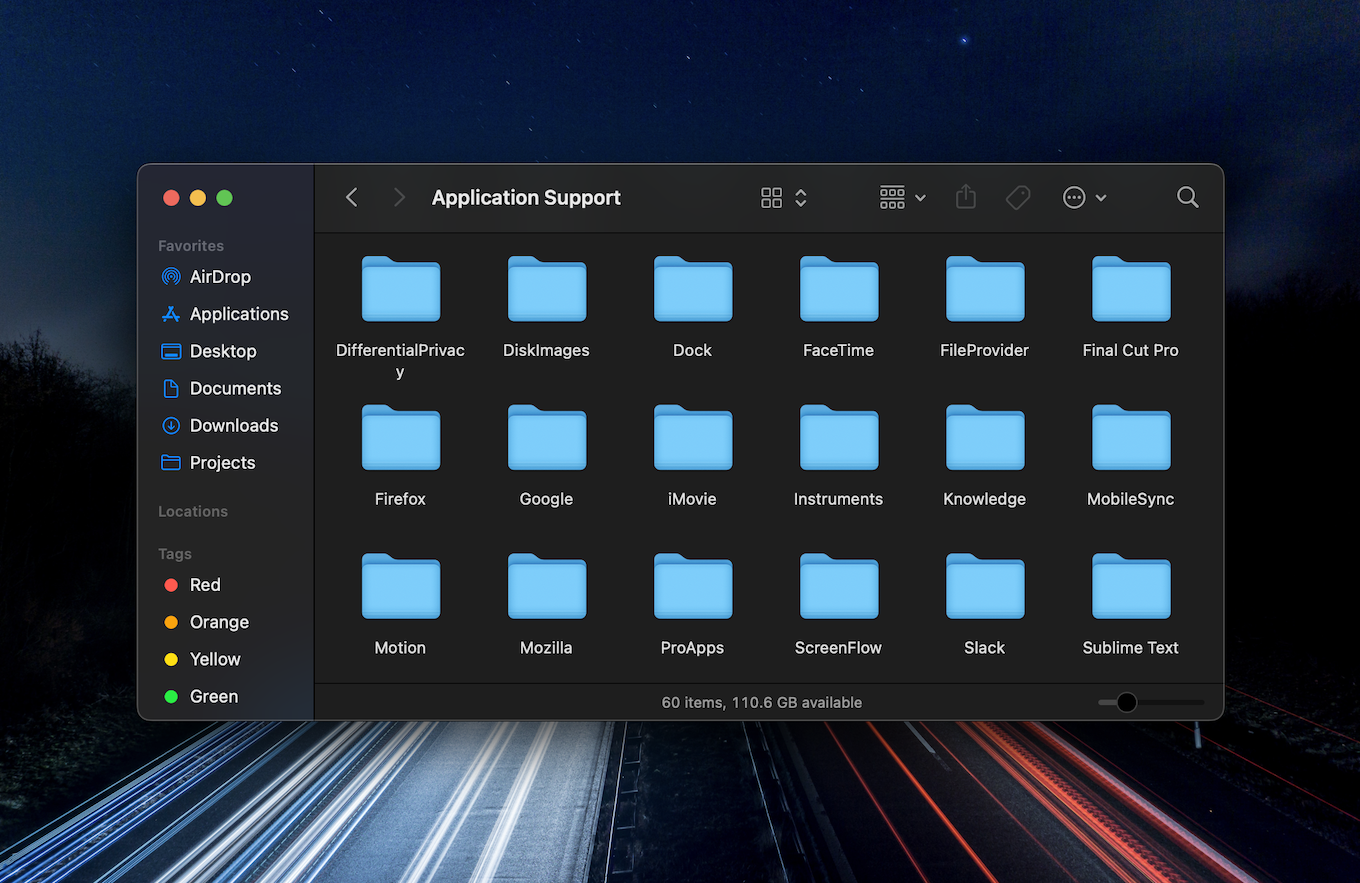Open view style up-down chevron selector
Screen dimensions: 1360x883
[x=801, y=198]
